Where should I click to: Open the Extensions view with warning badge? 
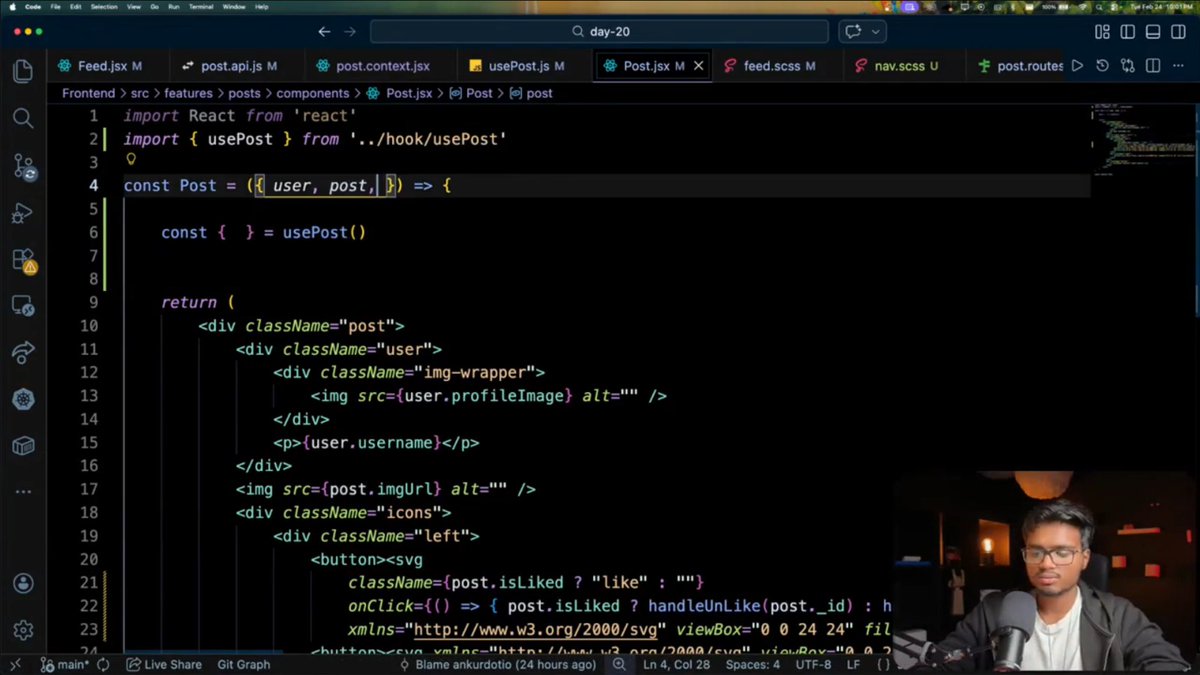coord(23,260)
